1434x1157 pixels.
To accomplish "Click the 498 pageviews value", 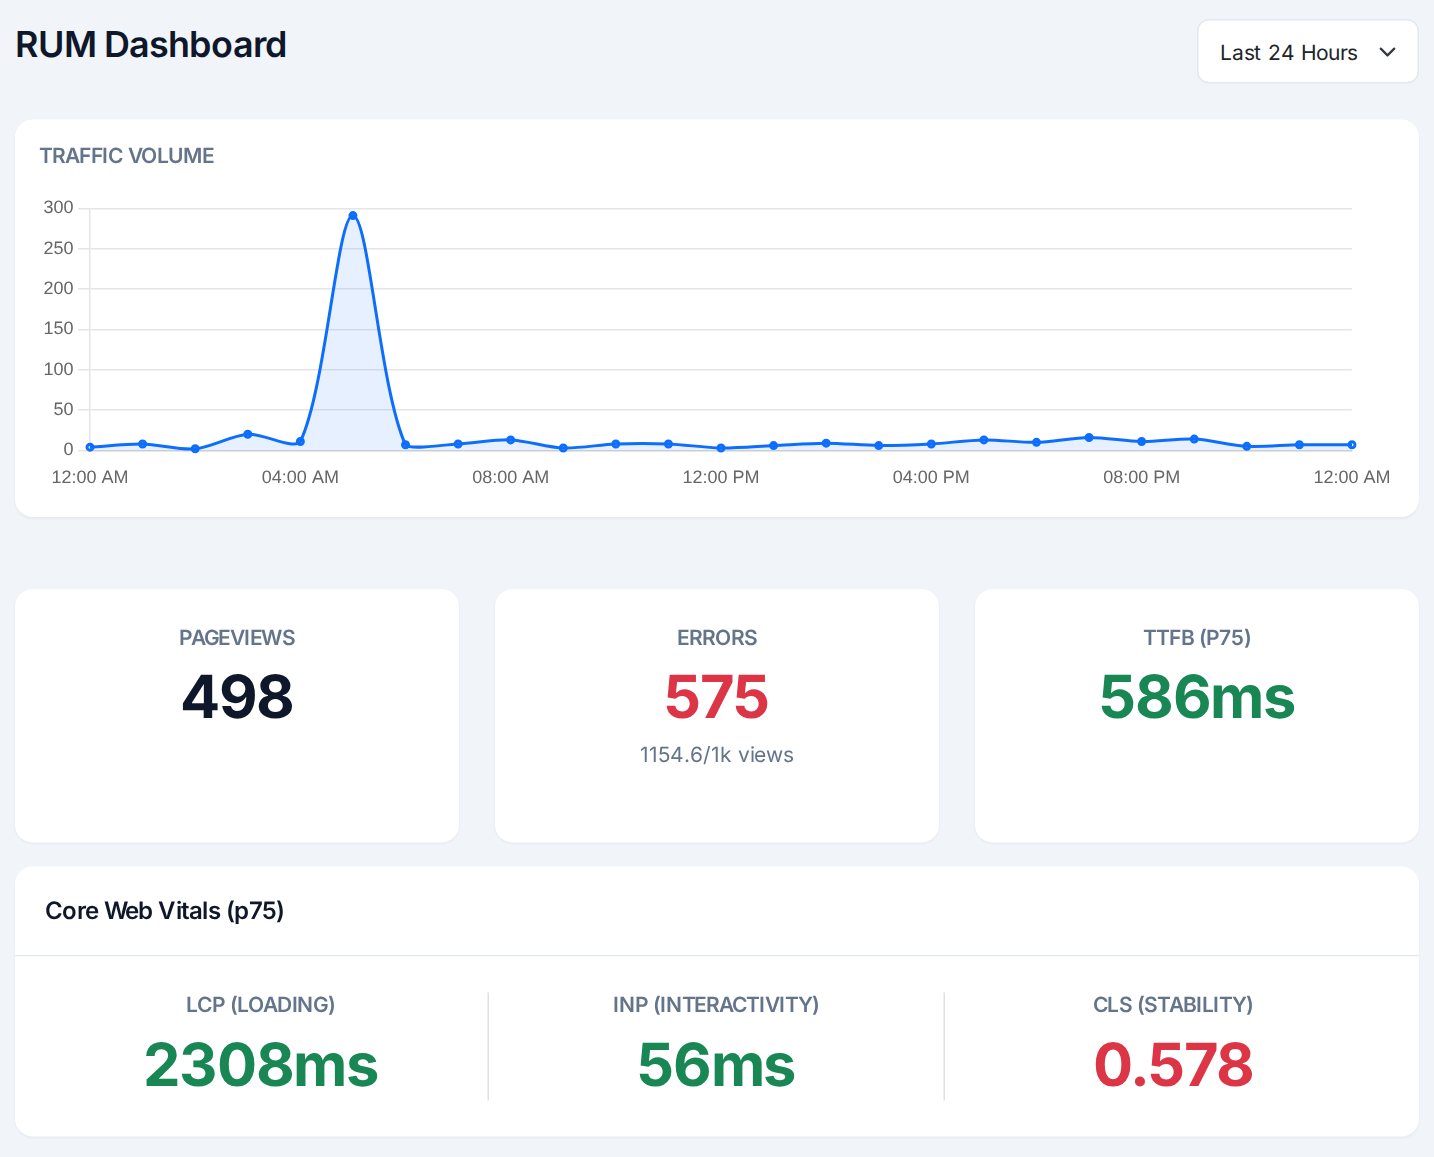I will click(237, 696).
